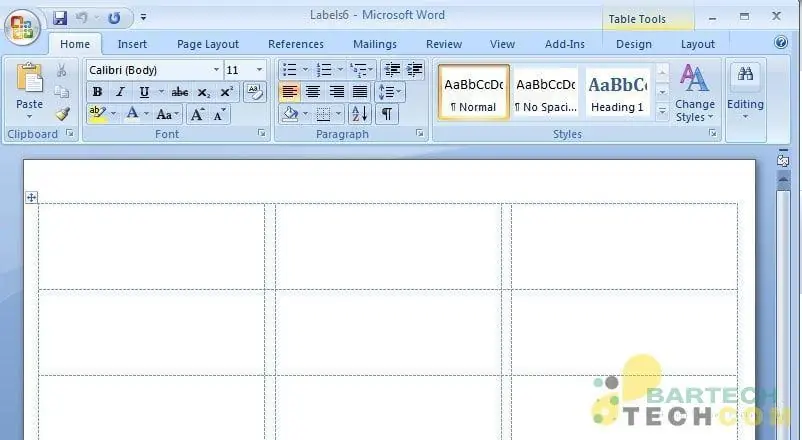802x440 pixels.
Task: Copy the selection
Action: 62,92
